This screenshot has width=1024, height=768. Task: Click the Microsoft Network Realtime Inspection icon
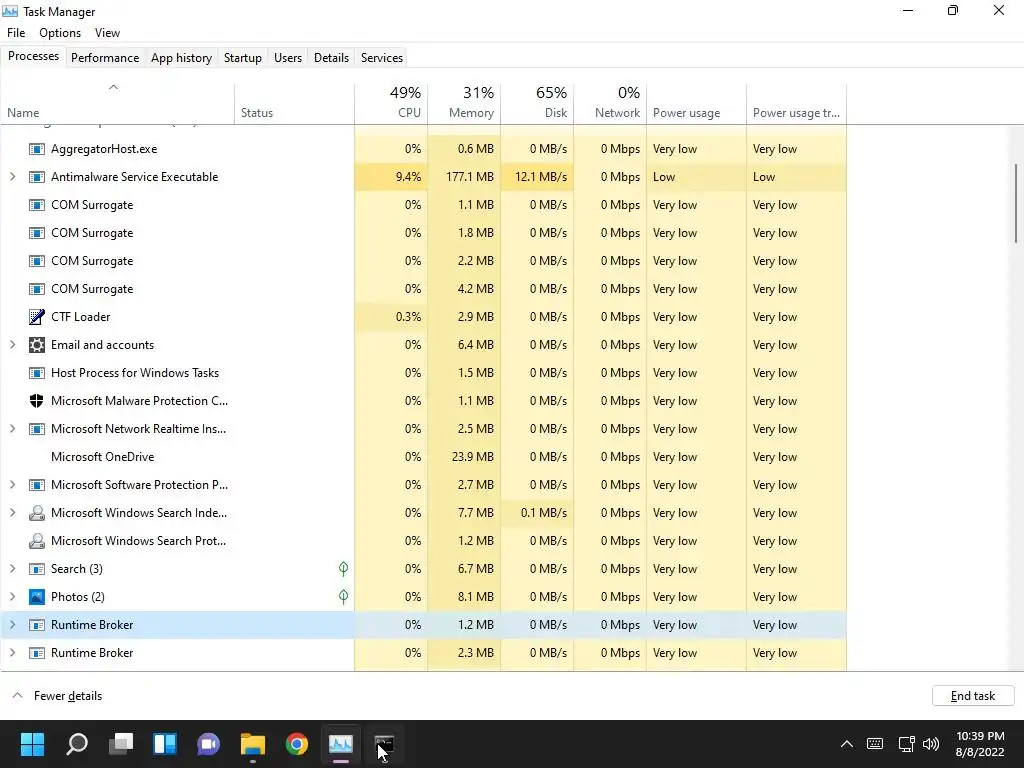click(x=37, y=429)
